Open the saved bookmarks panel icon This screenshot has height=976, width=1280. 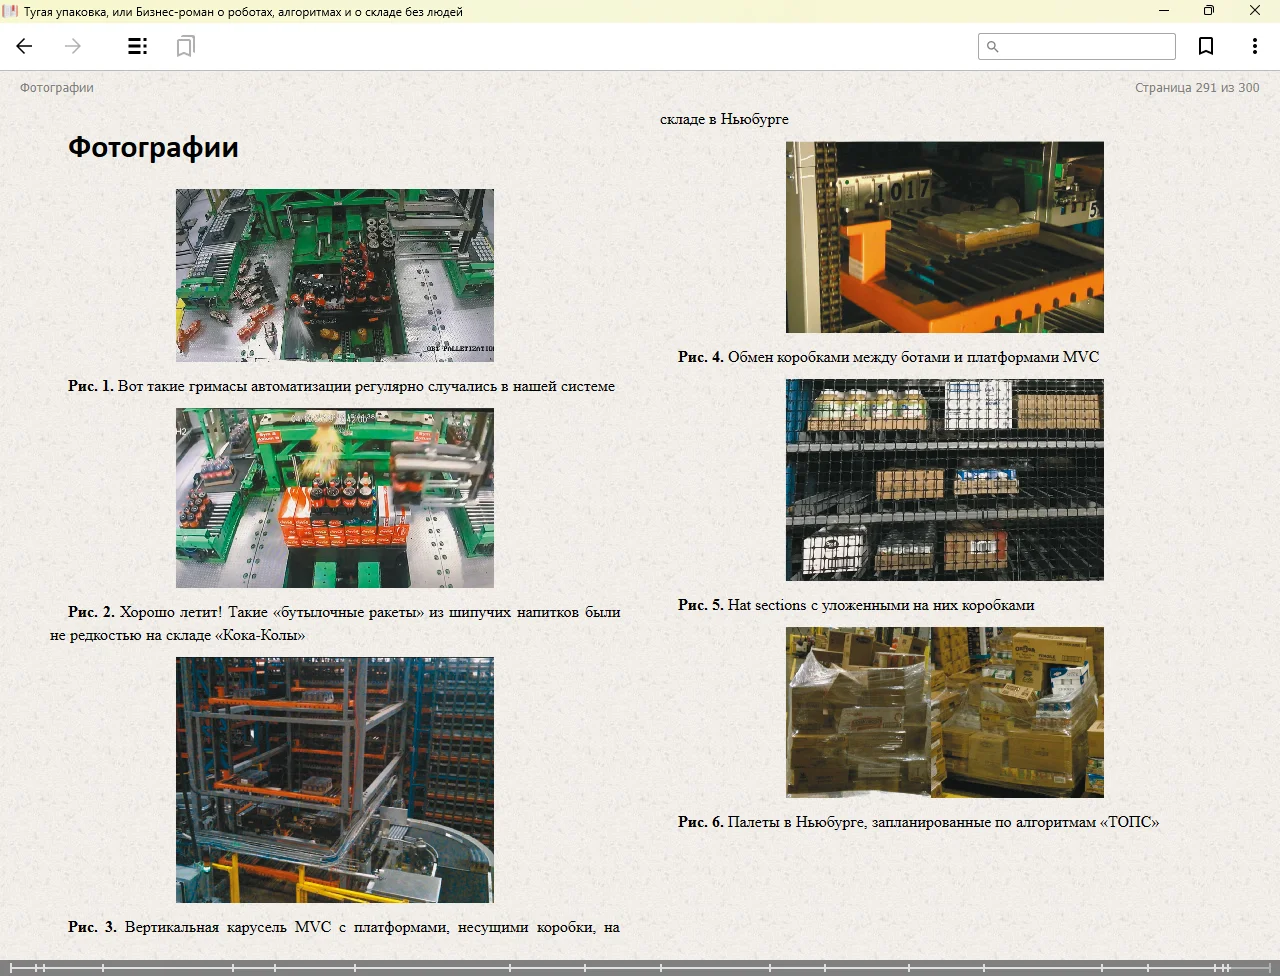coord(185,46)
